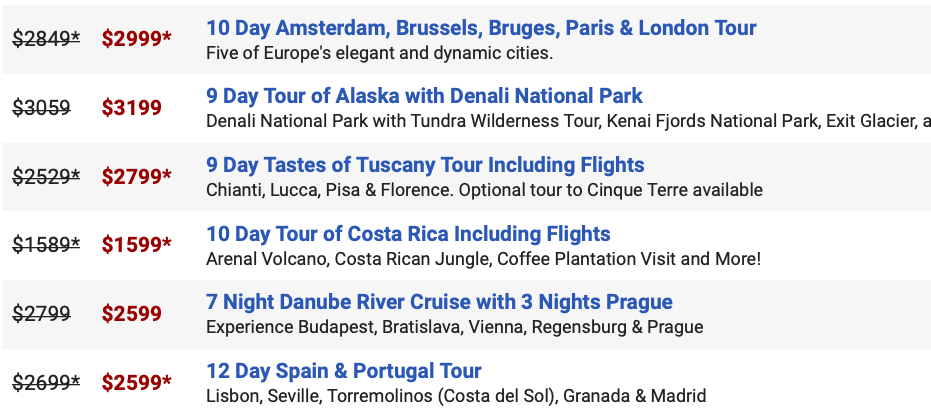This screenshot has height=415, width=931.
Task: Click the $3199 Alaska tour price
Action: 131,107
